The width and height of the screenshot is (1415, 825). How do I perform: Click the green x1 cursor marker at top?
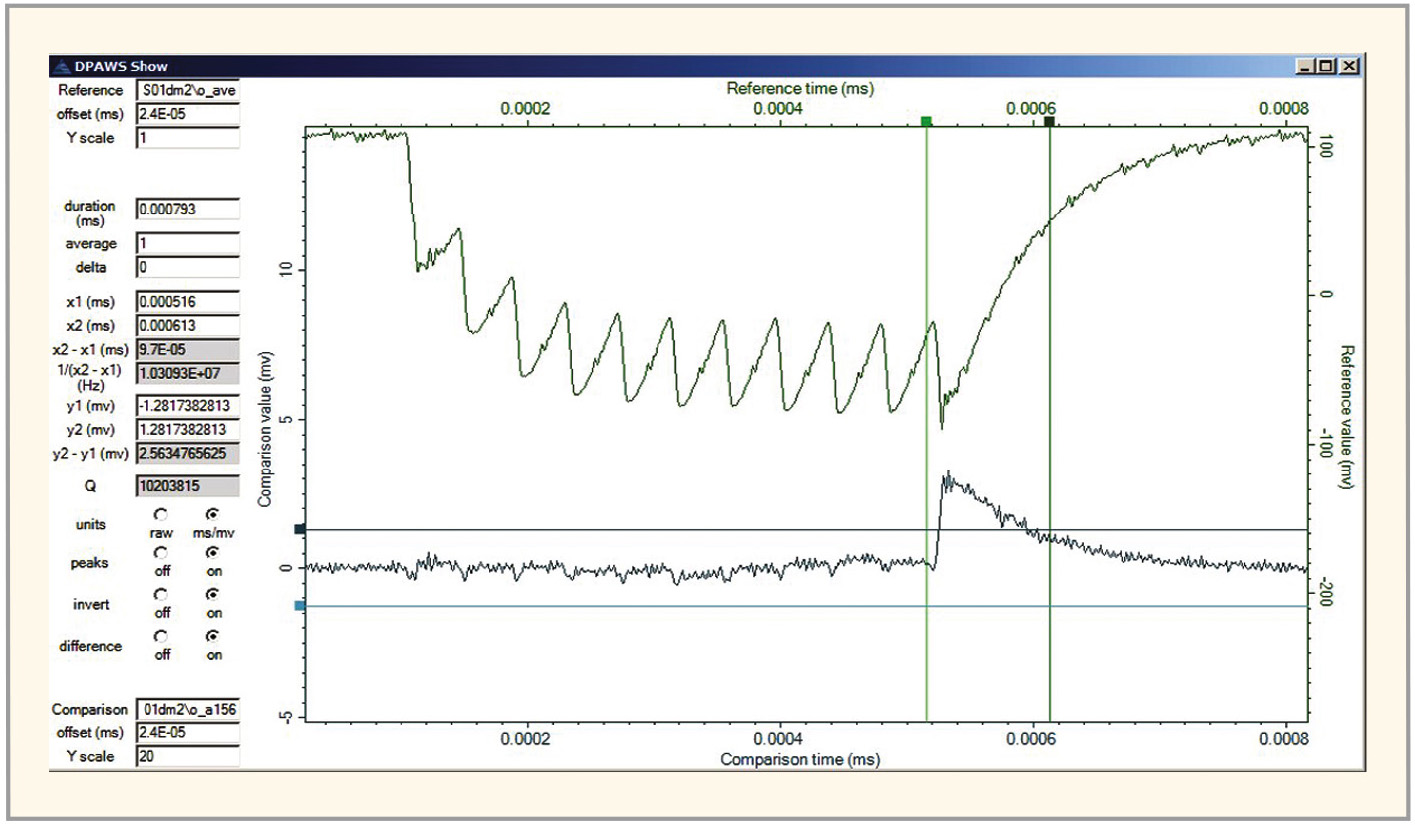(x=926, y=121)
